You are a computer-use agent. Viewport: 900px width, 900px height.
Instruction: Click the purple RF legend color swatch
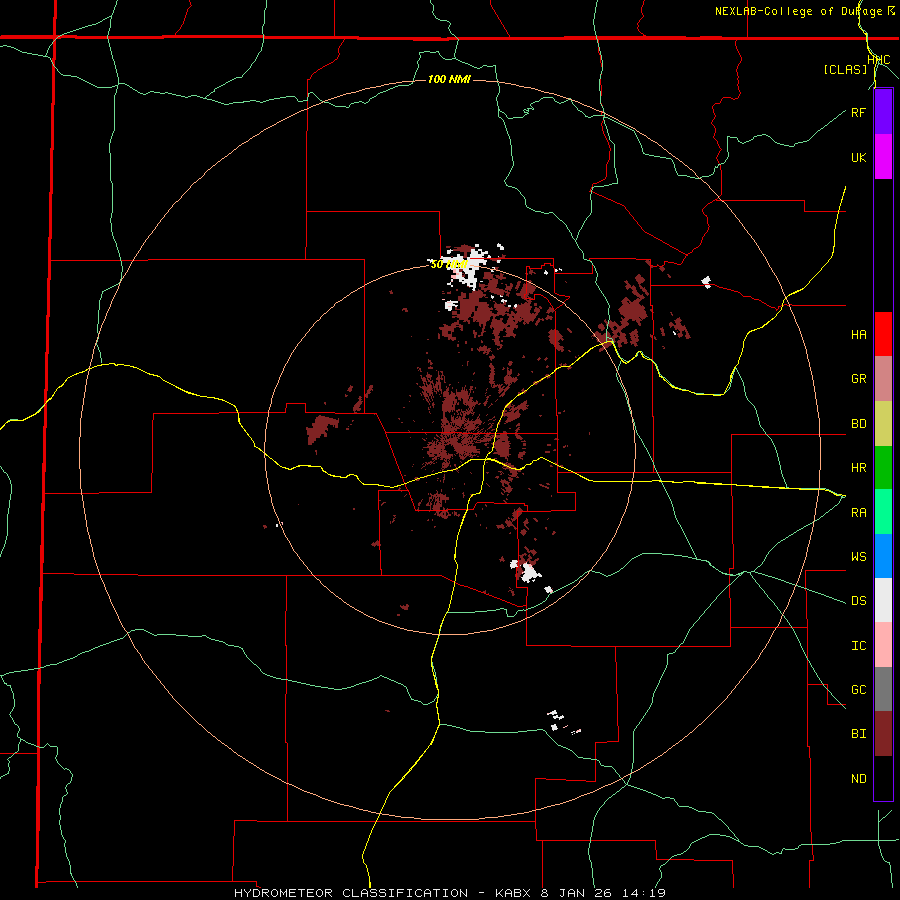pyautogui.click(x=883, y=112)
